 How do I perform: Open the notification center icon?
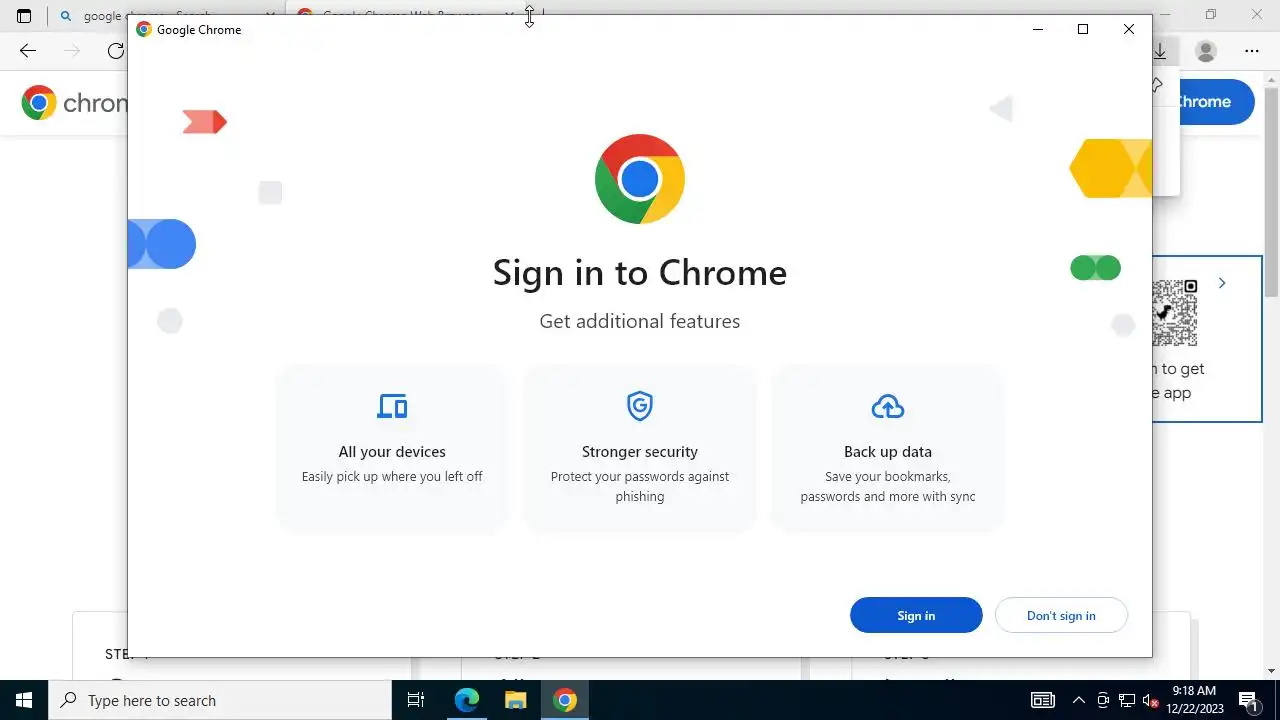1248,700
